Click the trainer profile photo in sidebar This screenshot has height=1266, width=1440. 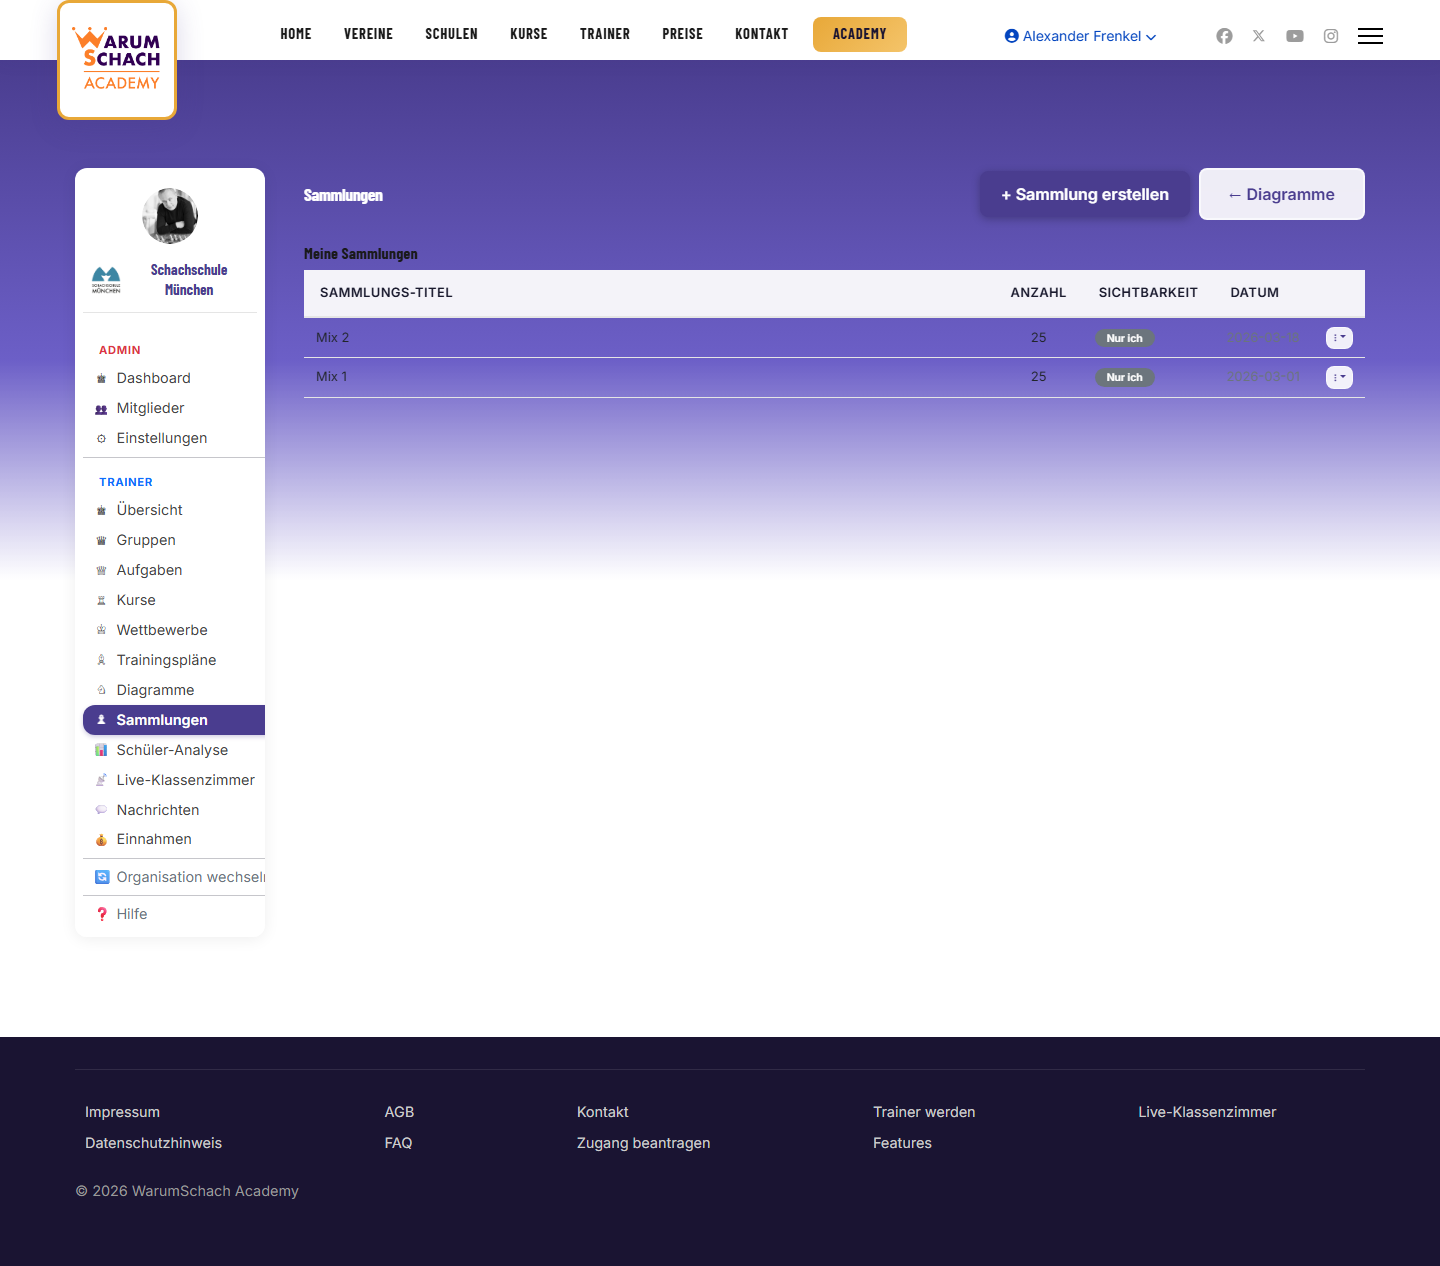(170, 215)
